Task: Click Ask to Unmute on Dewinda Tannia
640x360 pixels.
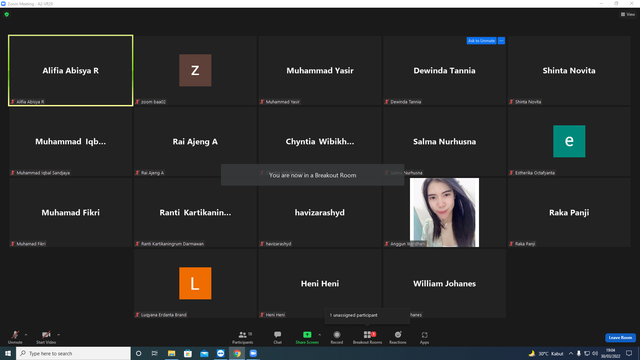Action: 481,40
